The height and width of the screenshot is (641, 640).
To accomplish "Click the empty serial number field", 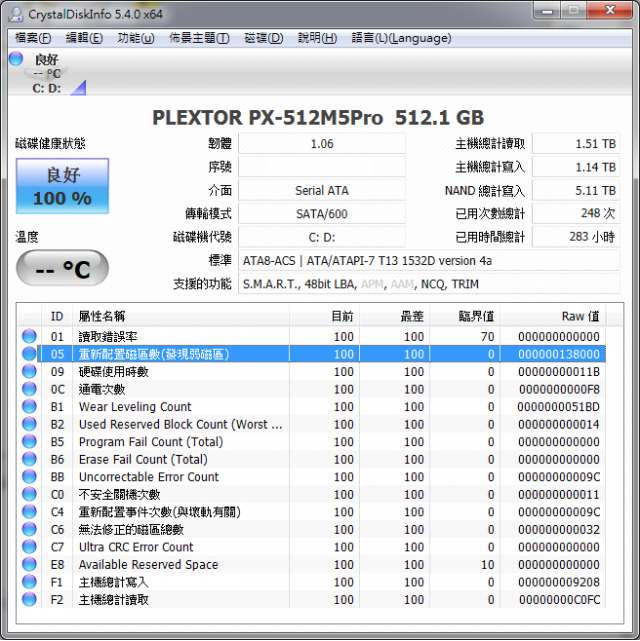I will [322, 167].
